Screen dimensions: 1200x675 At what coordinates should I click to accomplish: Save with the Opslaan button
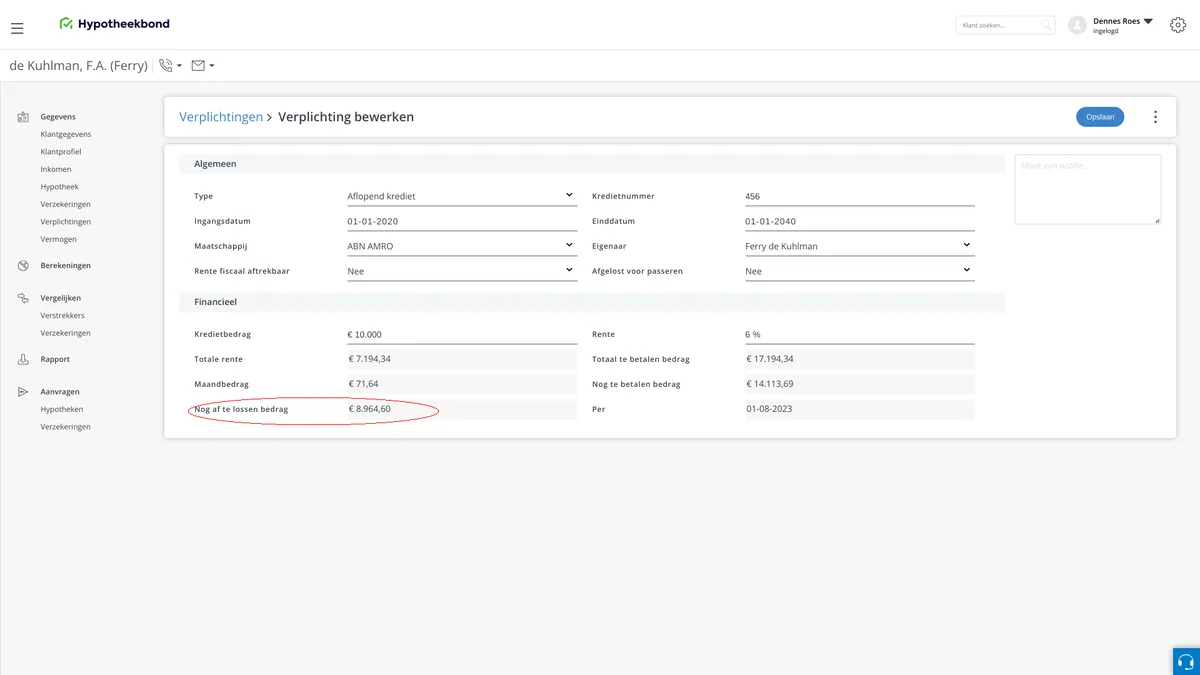[x=1100, y=117]
